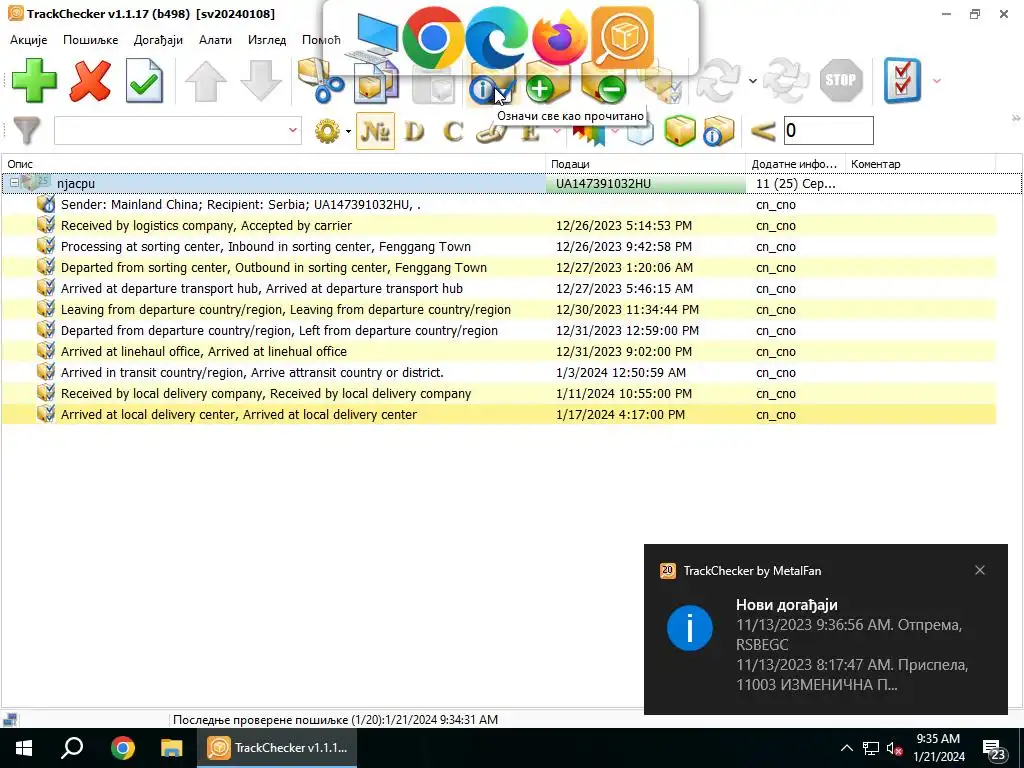Close the TrackChecker notification popup
Screen dimensions: 1024x768
click(980, 570)
